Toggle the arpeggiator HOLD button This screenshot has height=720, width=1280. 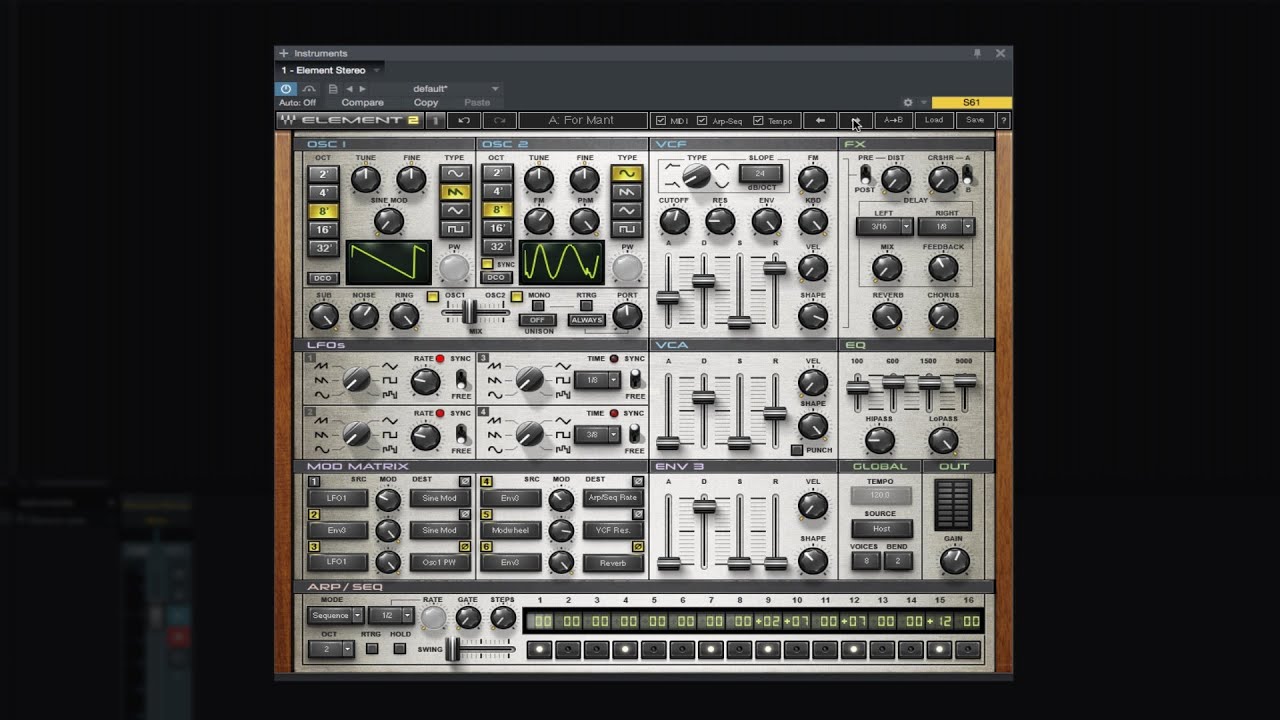click(400, 649)
